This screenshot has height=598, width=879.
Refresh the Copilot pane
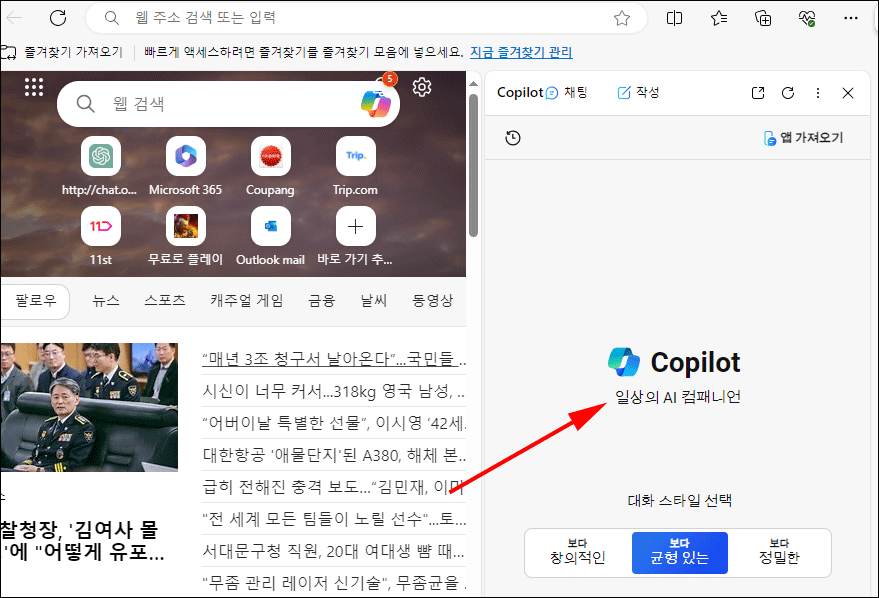tap(788, 93)
